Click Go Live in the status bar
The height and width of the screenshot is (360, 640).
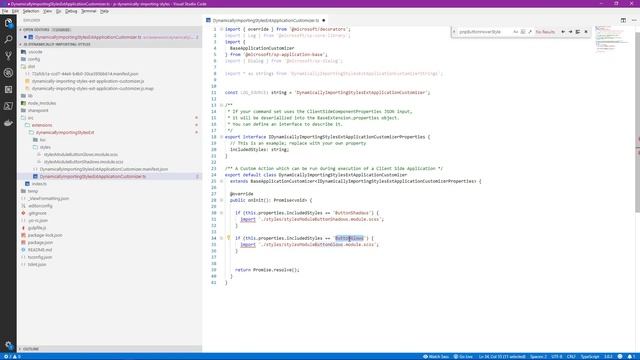click(x=463, y=356)
